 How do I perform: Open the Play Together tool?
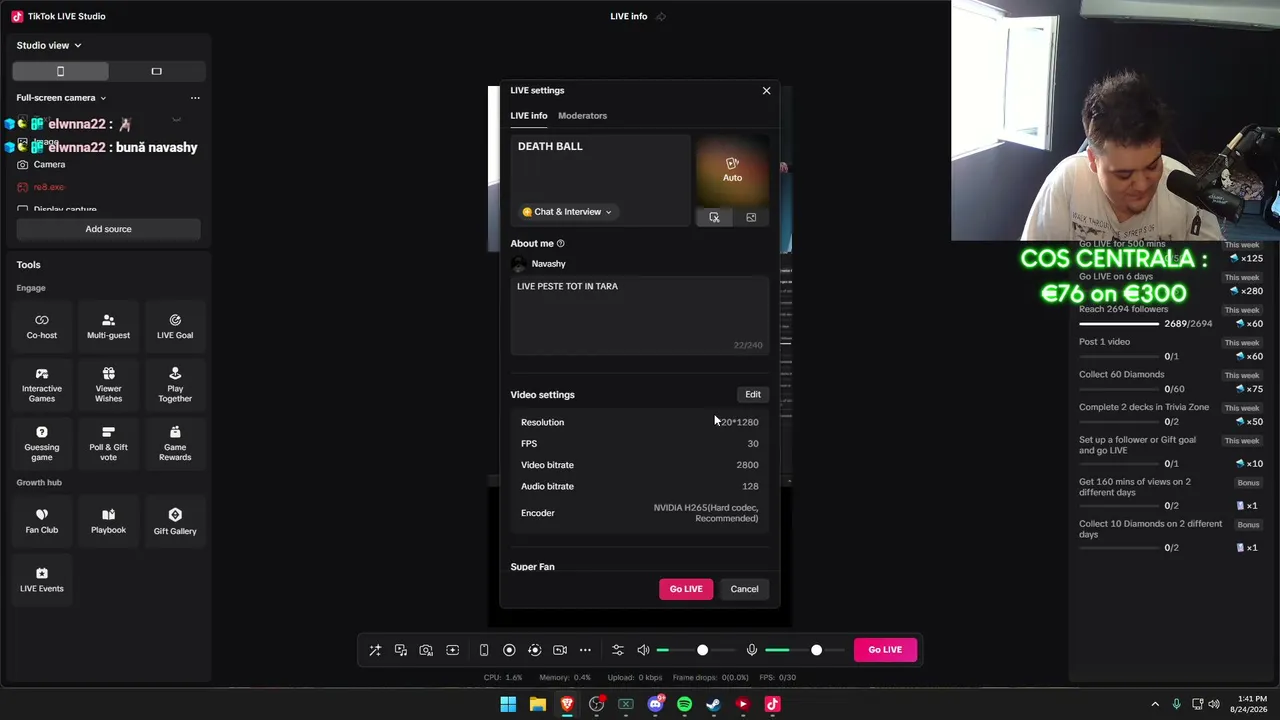175,385
